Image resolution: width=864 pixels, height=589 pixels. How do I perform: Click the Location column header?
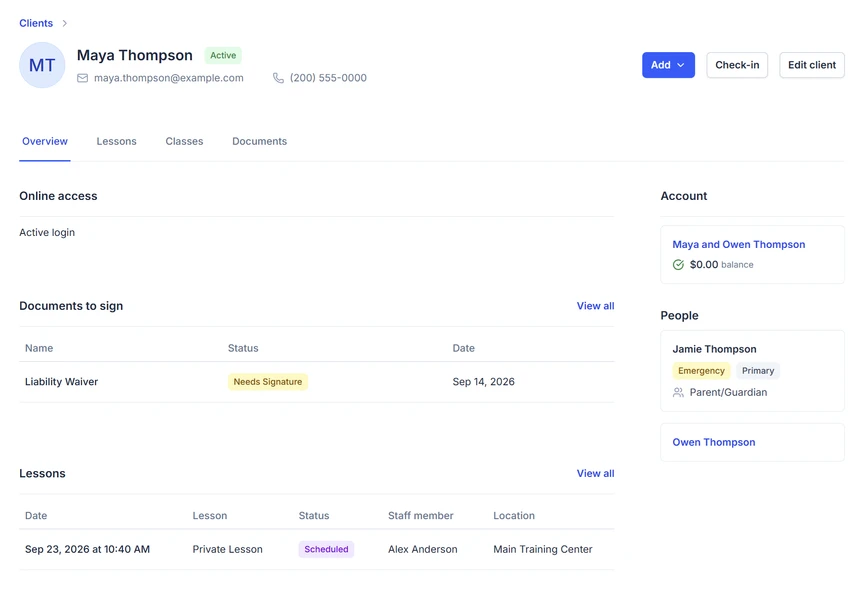[514, 516]
